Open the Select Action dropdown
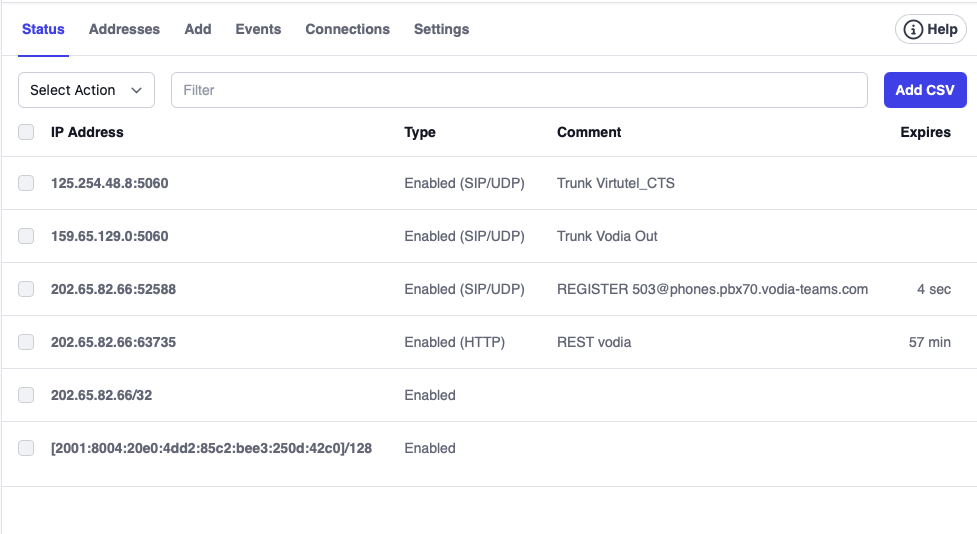 point(86,90)
